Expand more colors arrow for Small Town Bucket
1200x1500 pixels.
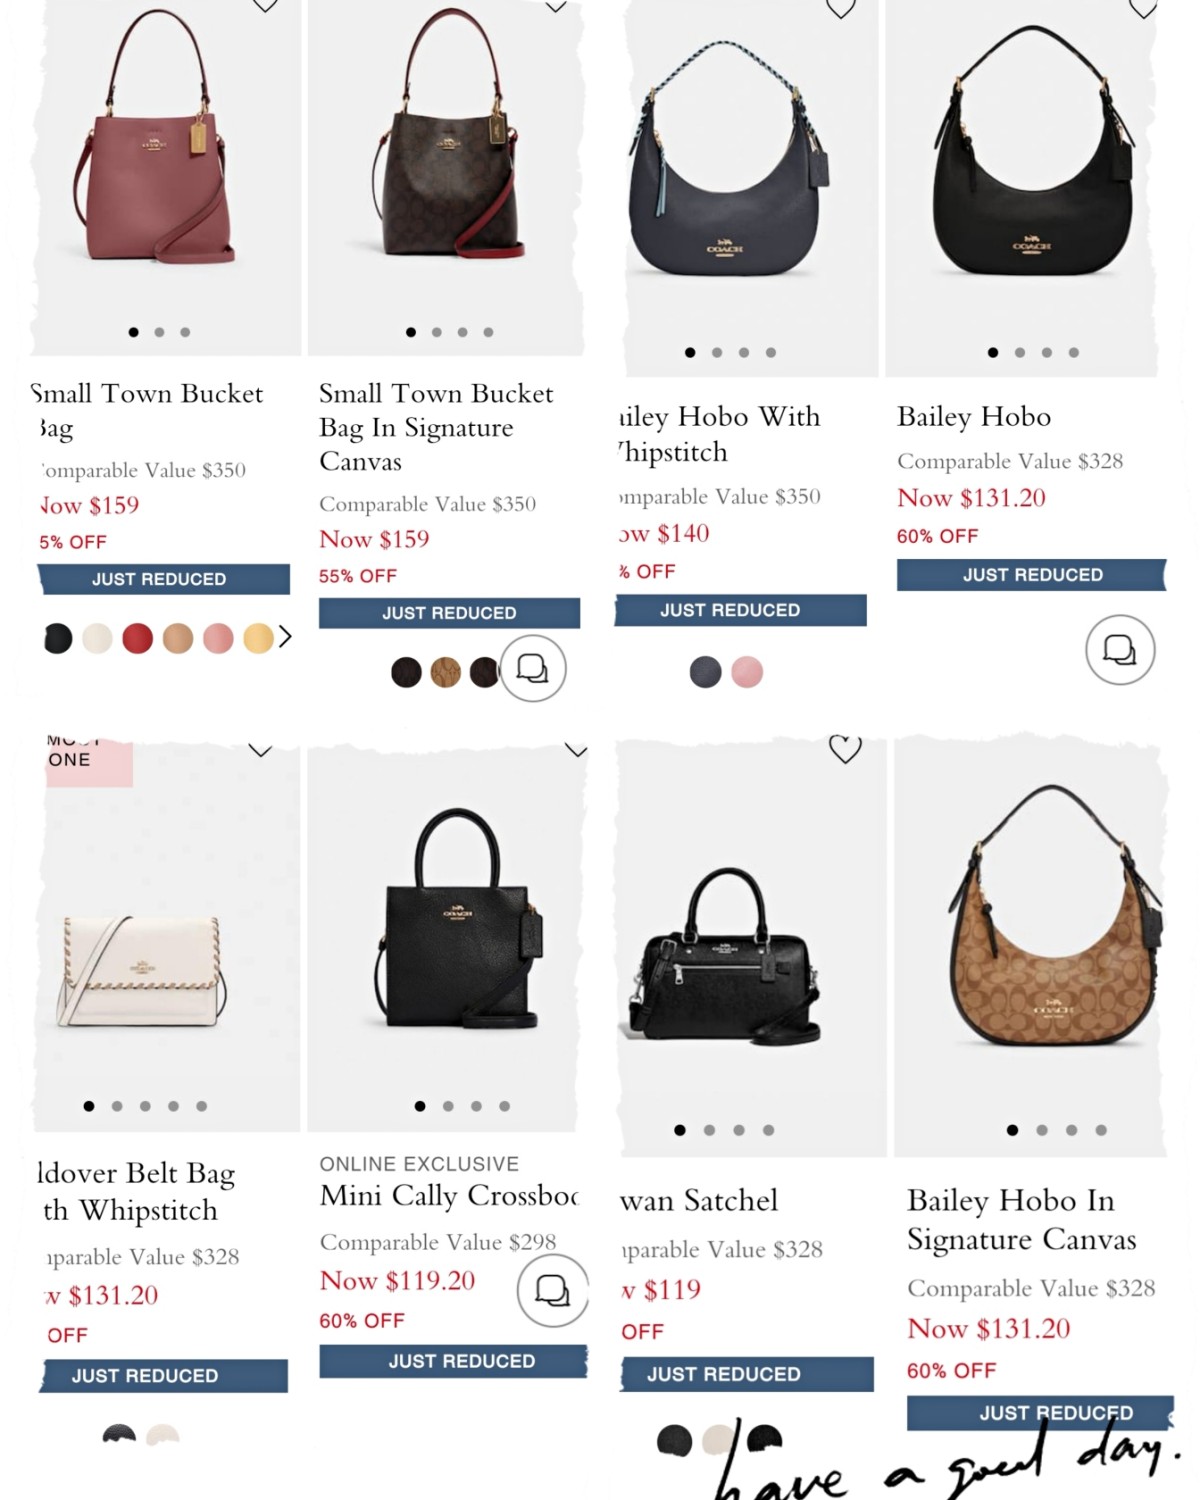286,637
